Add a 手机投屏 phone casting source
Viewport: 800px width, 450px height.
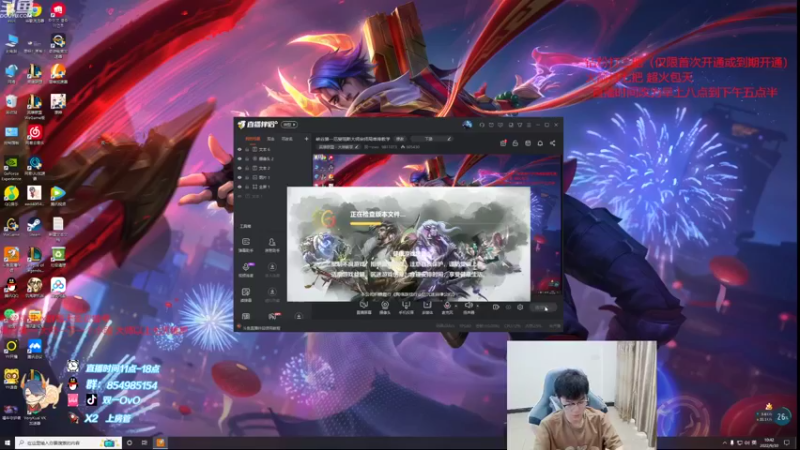(x=406, y=307)
